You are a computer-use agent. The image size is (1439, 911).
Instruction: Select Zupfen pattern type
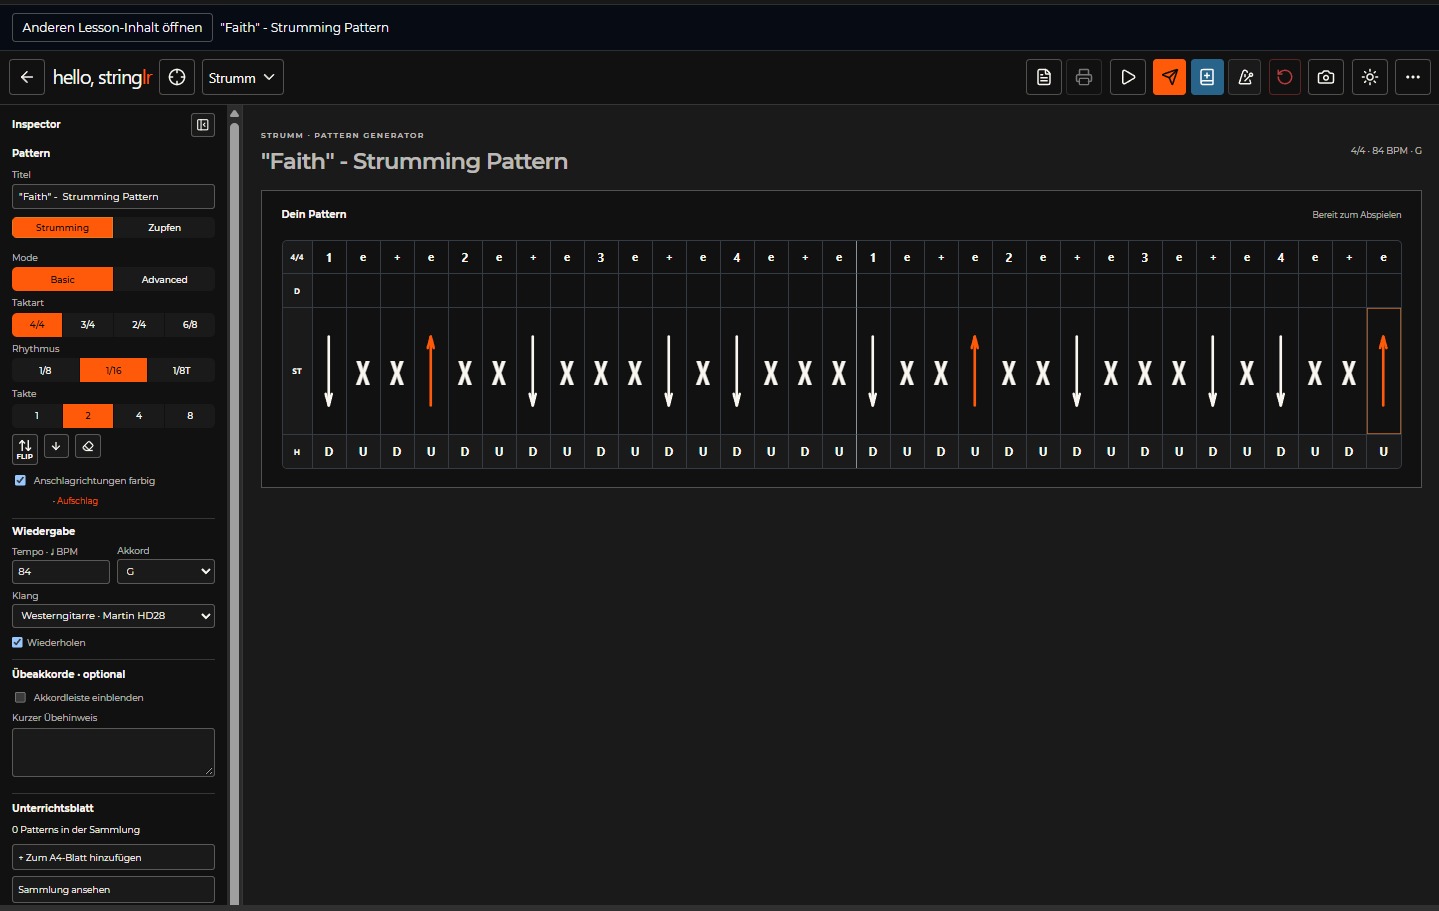(164, 227)
